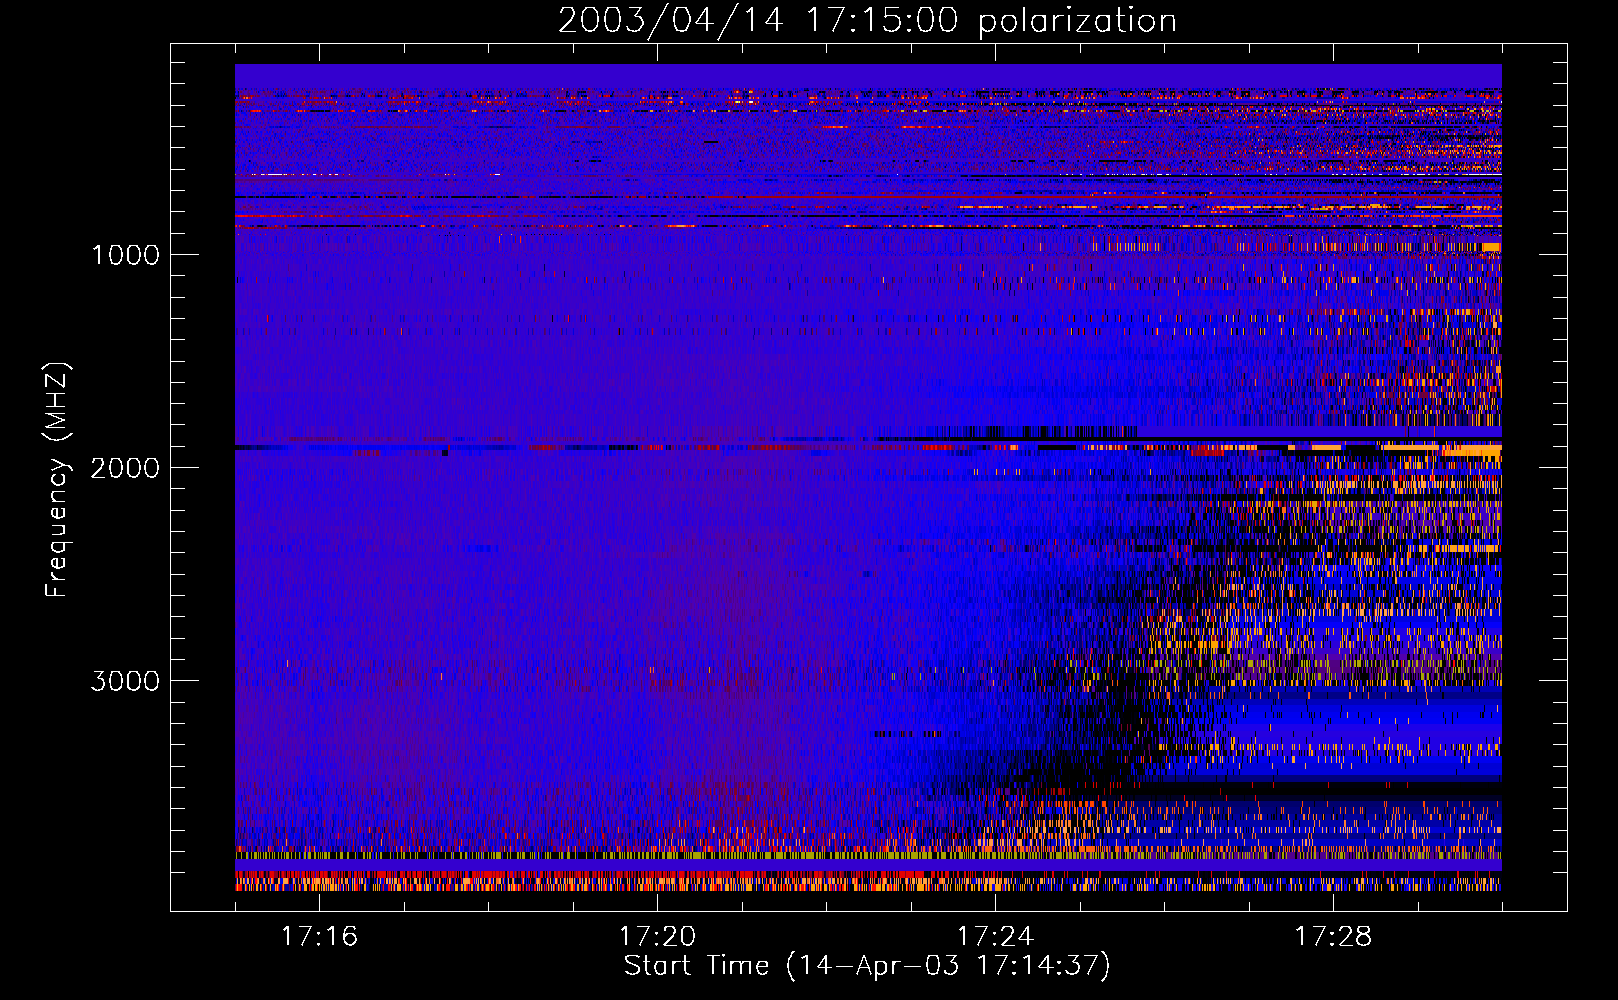Click the 17:28 time tick label

point(1334,936)
